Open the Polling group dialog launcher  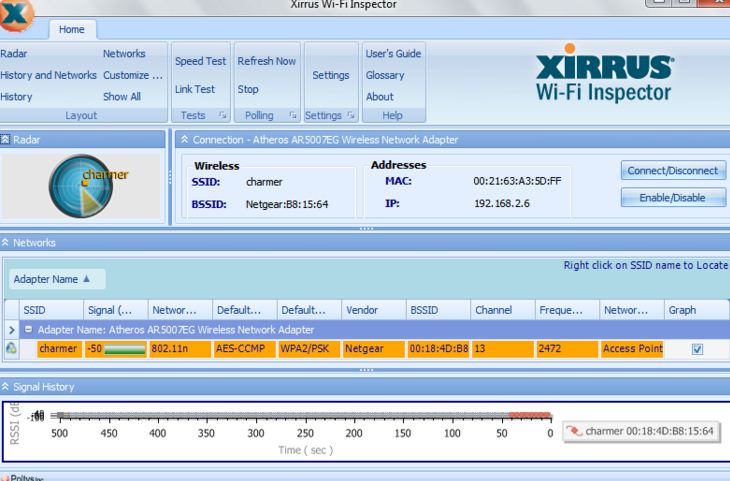(290, 116)
